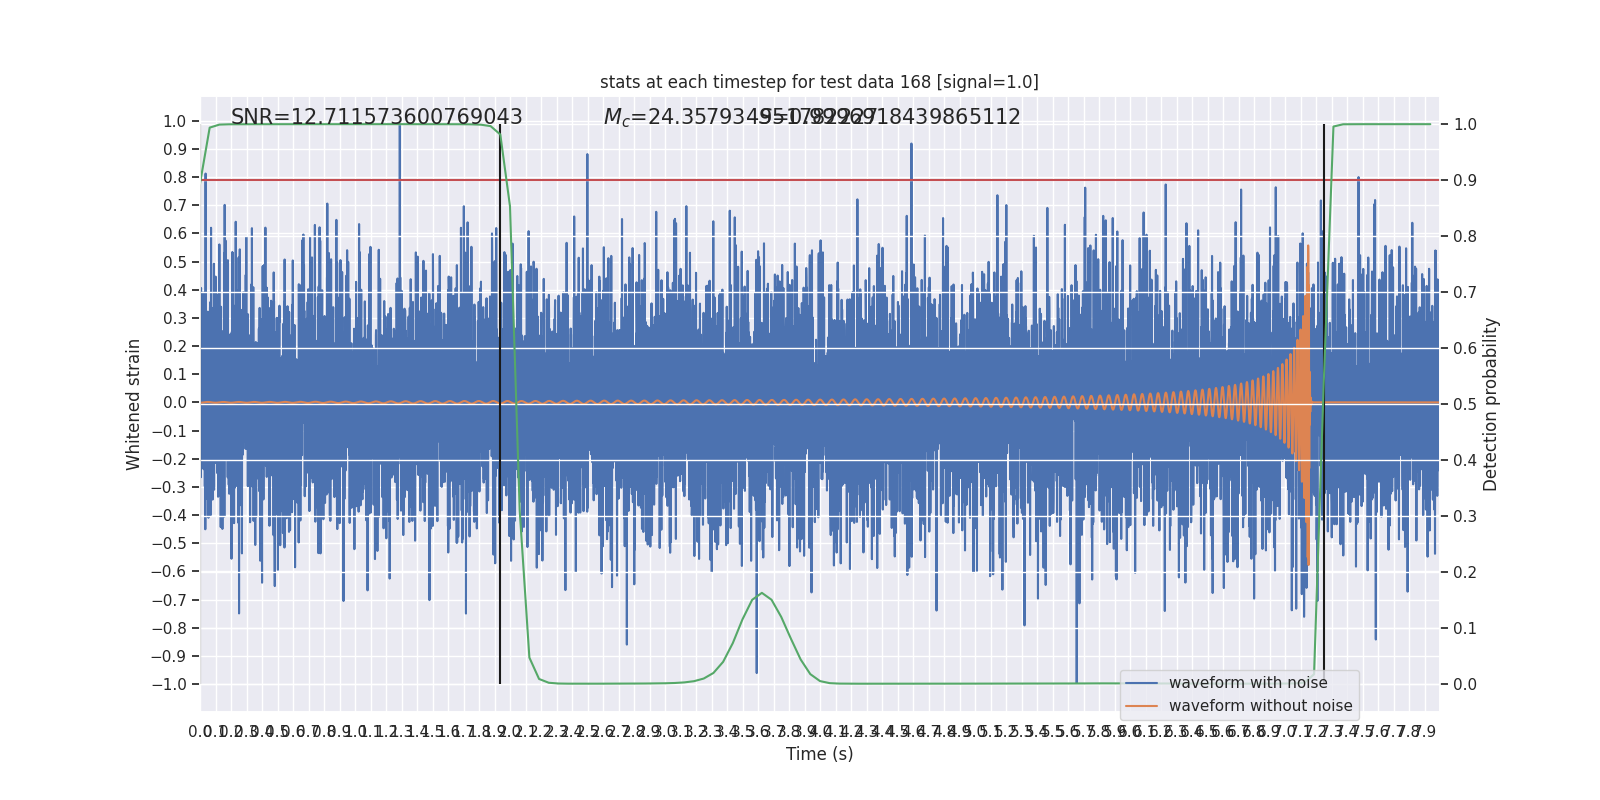Click the 0.8 tick on Detection probability axis
This screenshot has width=1600, height=800.
[x=1465, y=236]
